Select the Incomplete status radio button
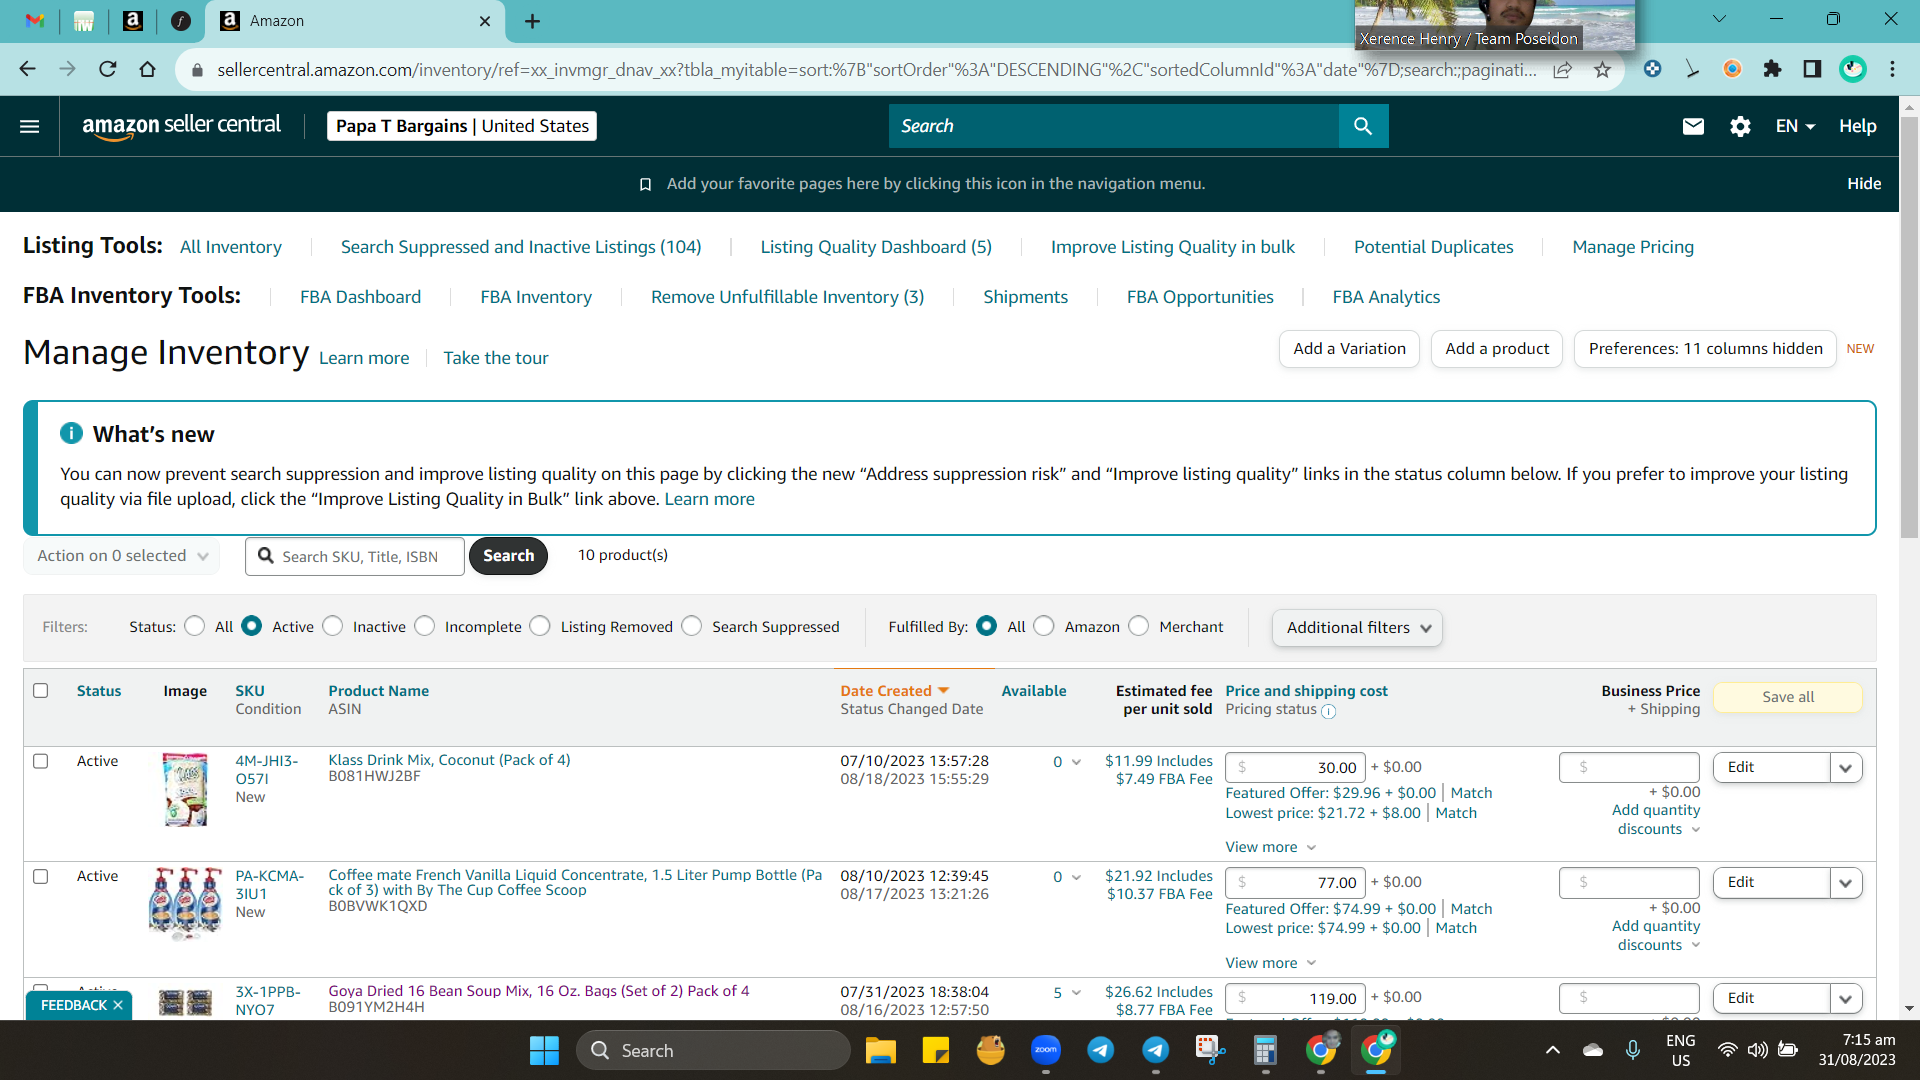The height and width of the screenshot is (1080, 1920). [425, 626]
